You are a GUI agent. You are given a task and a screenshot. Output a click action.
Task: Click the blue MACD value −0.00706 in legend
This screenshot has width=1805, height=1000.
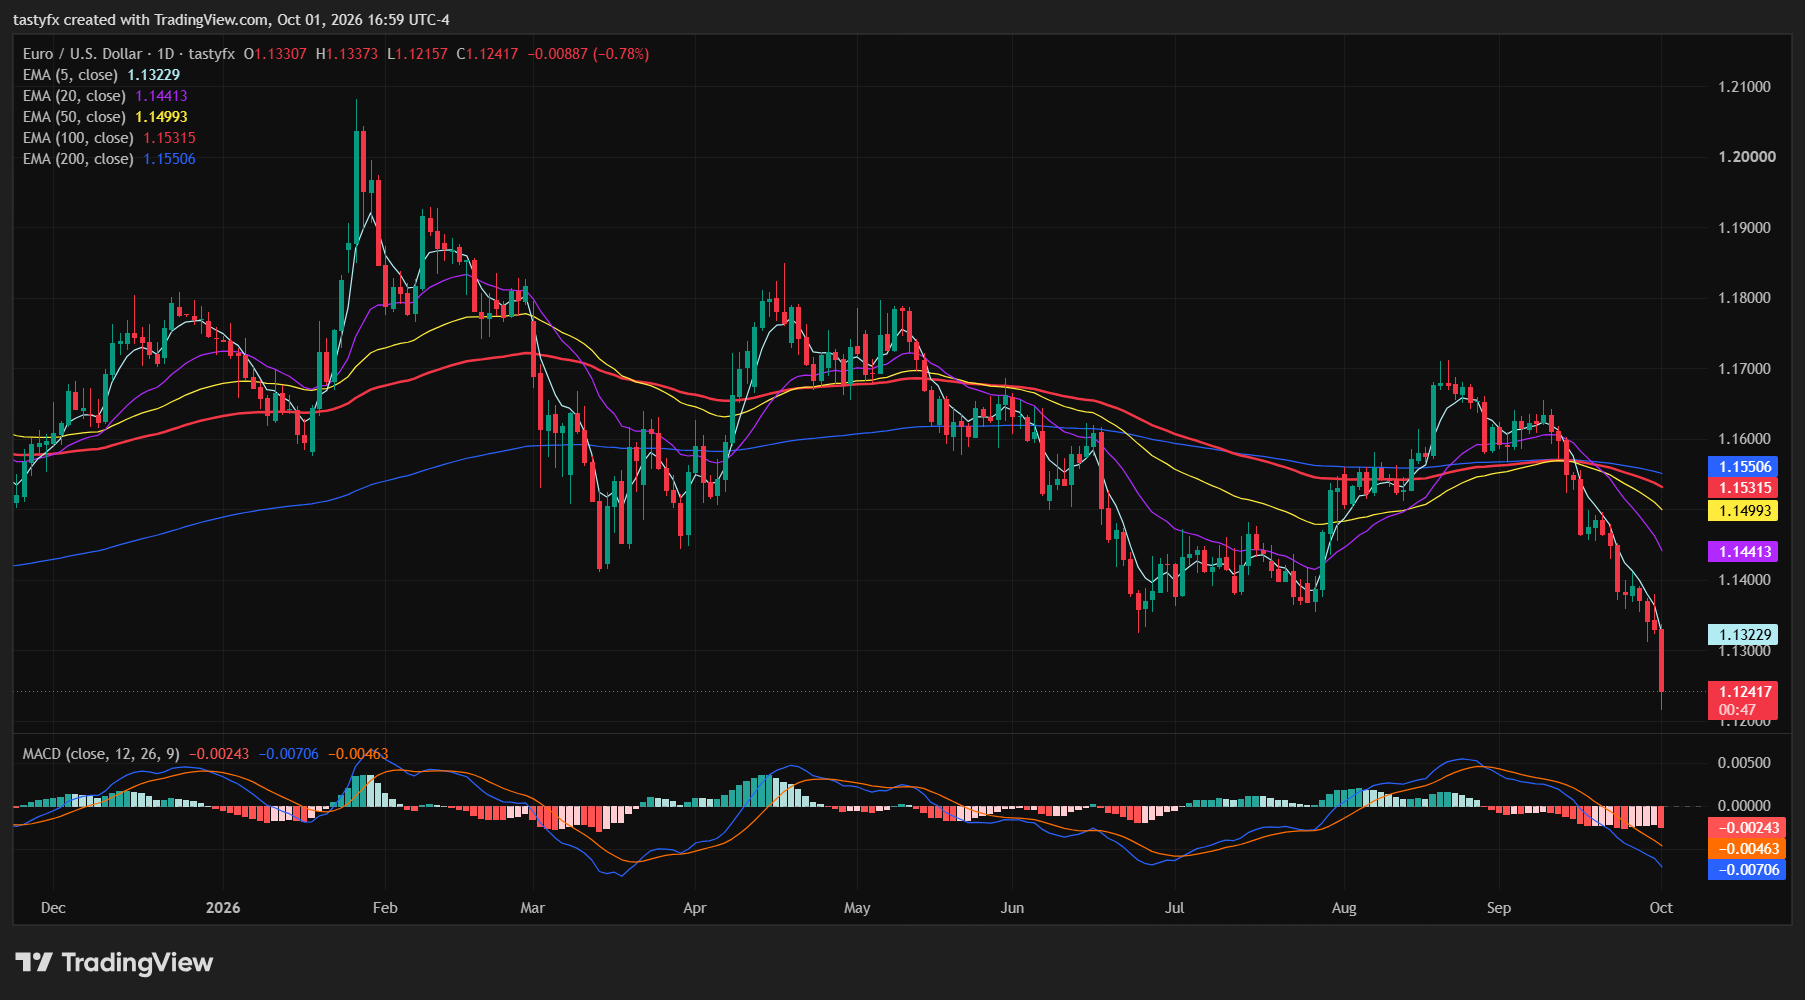click(288, 754)
